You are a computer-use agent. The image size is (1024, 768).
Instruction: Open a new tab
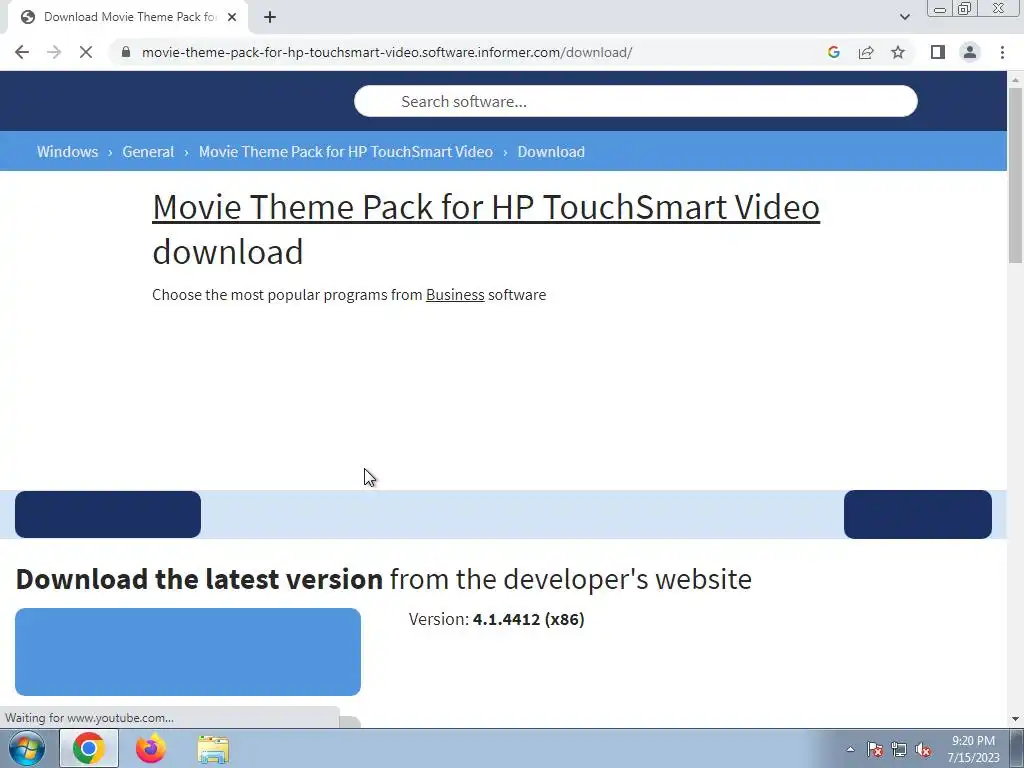point(270,17)
